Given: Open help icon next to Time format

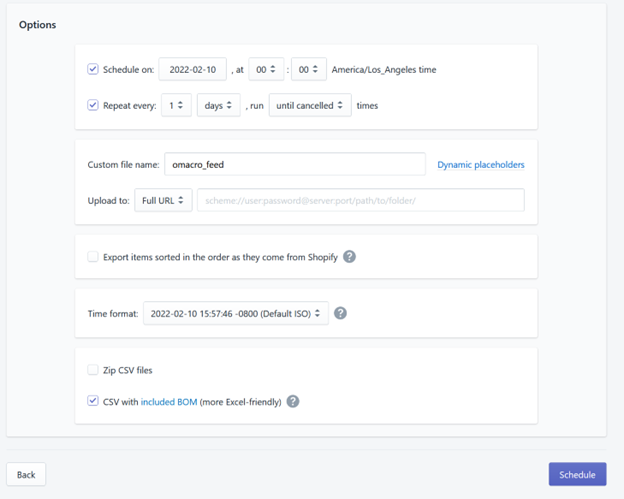Looking at the screenshot, I should click(x=340, y=313).
